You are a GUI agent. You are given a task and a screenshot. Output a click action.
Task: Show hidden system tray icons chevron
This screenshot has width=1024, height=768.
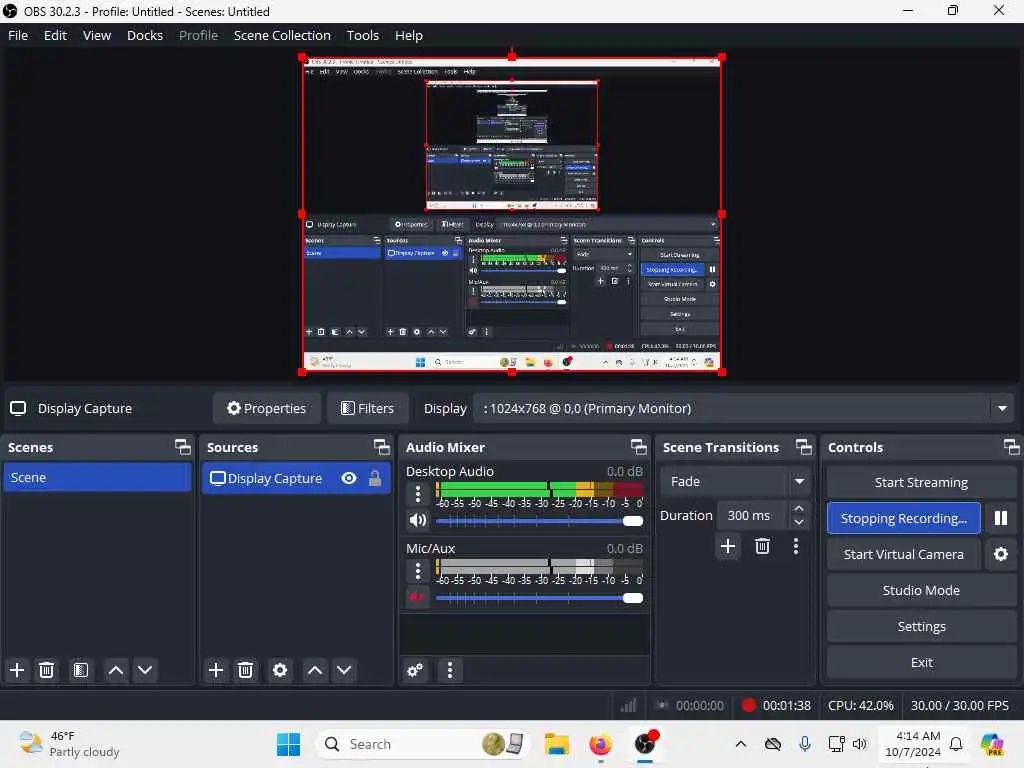pos(741,744)
